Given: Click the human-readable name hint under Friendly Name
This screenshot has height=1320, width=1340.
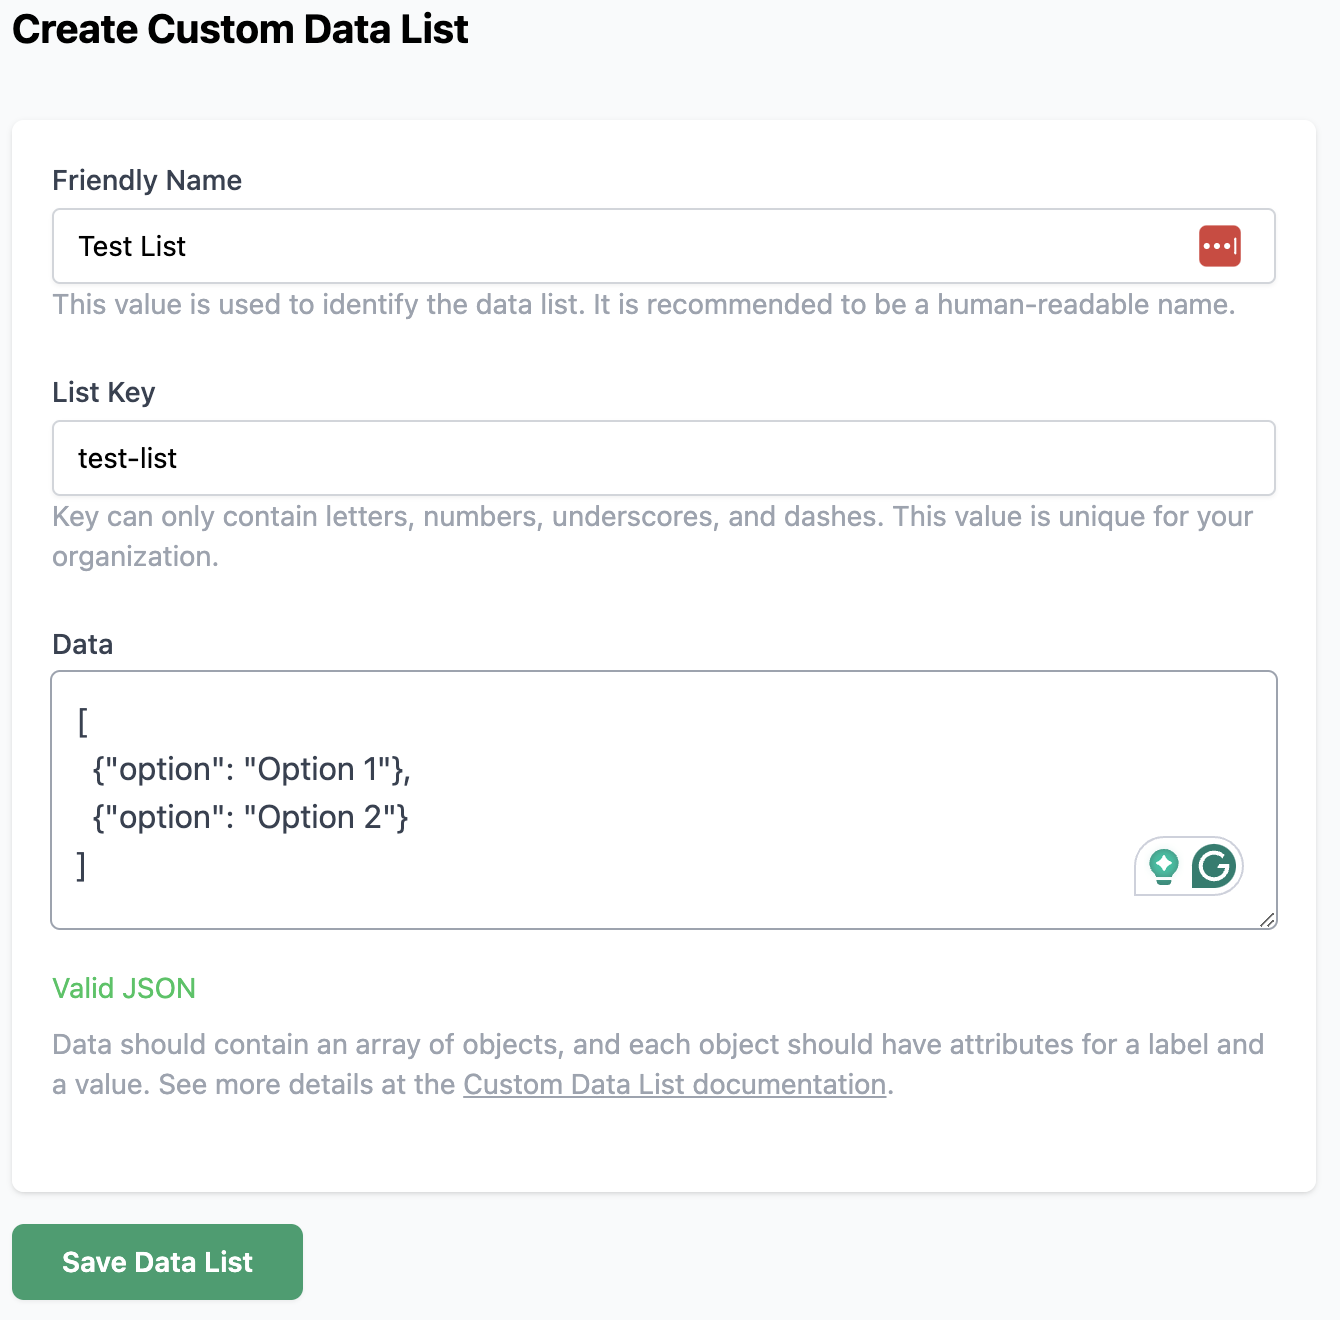Looking at the screenshot, I should (644, 304).
